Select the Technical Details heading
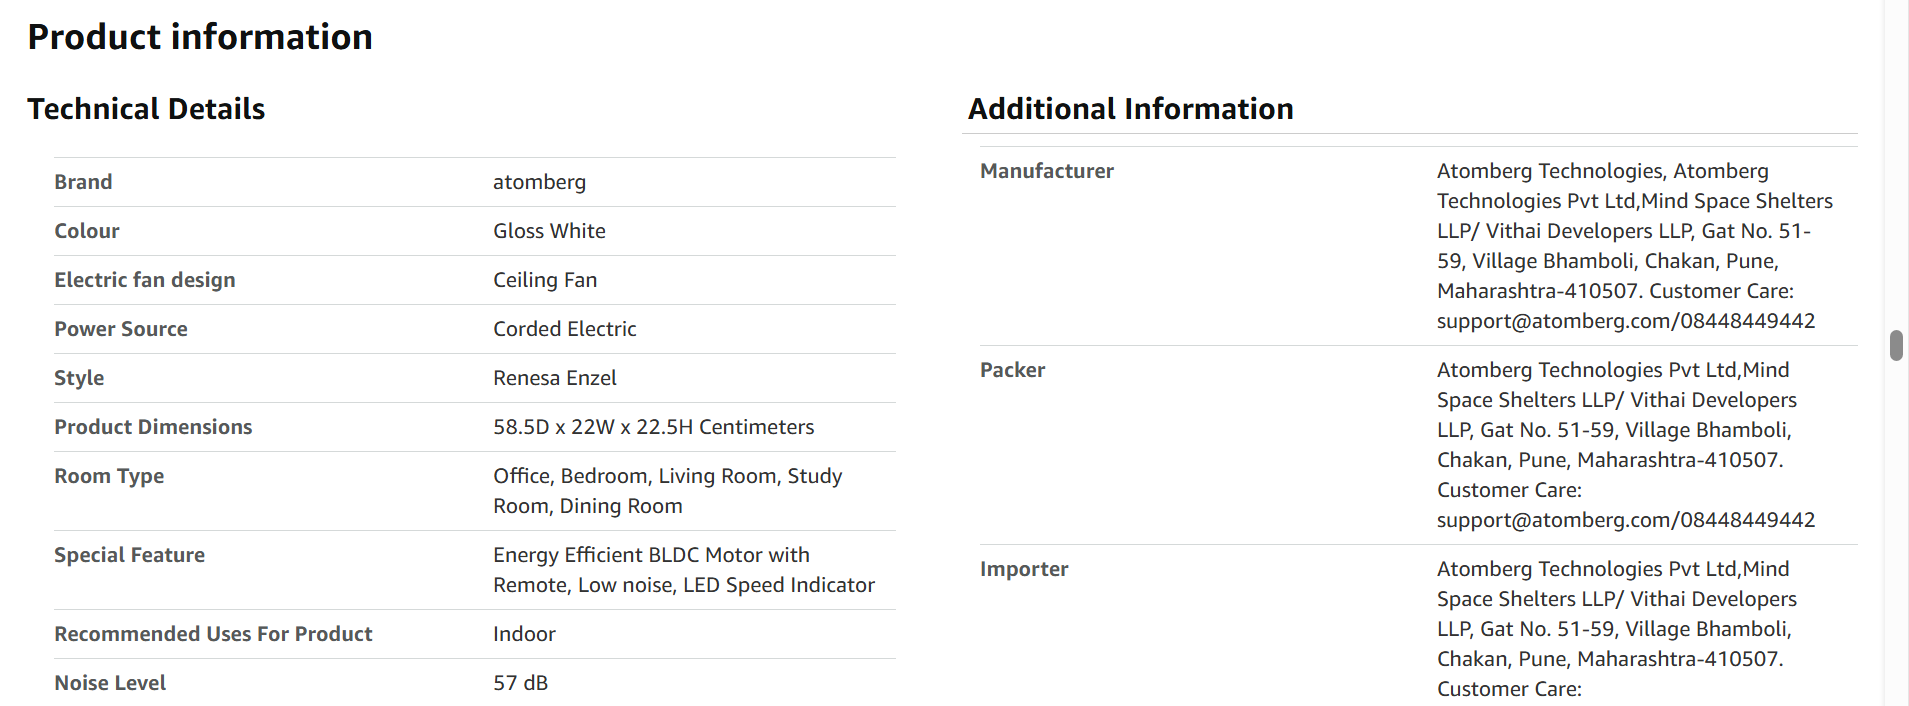1909x706 pixels. click(x=146, y=109)
